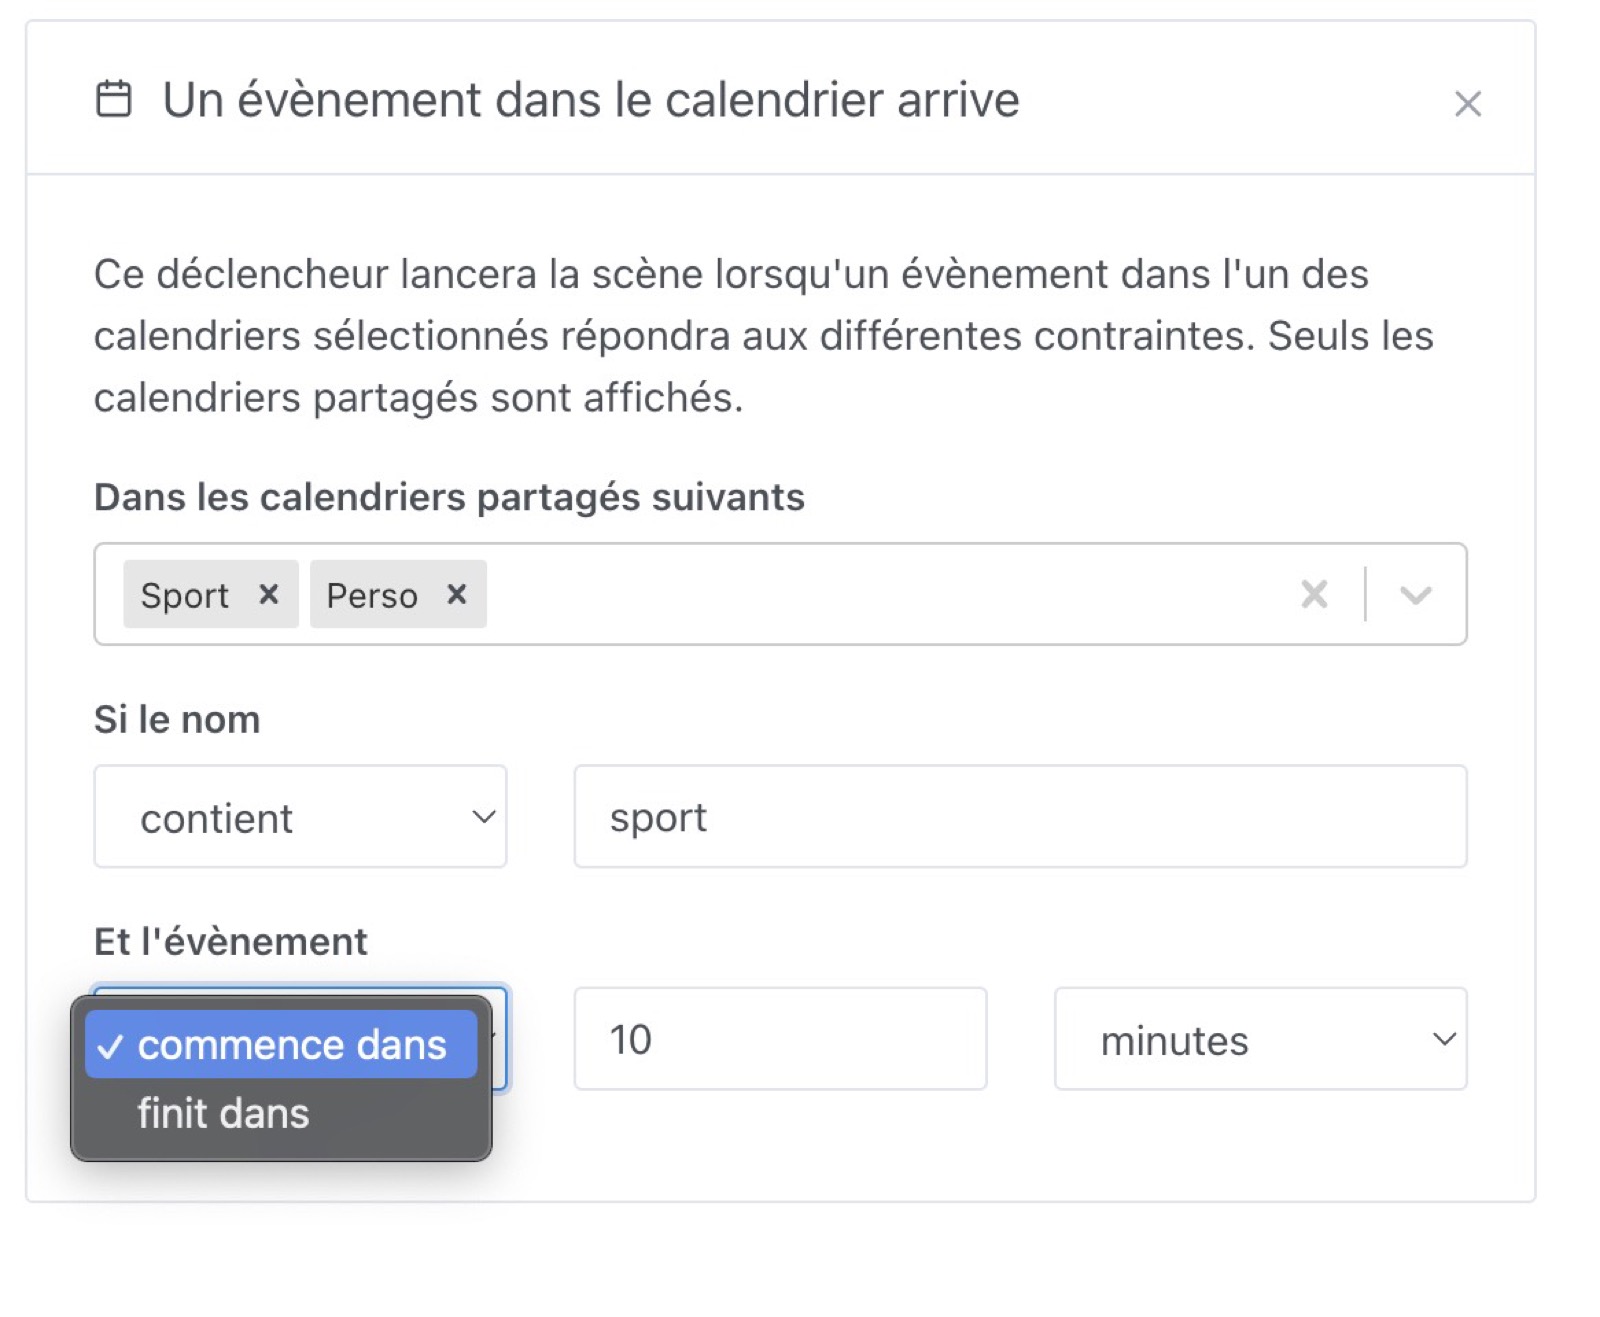Open the 'contient' condition dropdown
The height and width of the screenshot is (1317, 1600).
click(299, 817)
